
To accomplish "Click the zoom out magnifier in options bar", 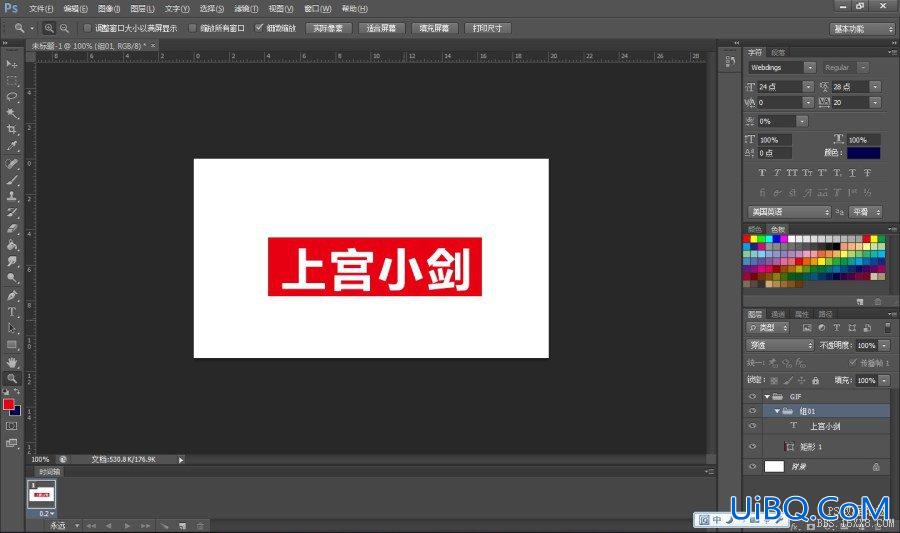I will pyautogui.click(x=64, y=28).
